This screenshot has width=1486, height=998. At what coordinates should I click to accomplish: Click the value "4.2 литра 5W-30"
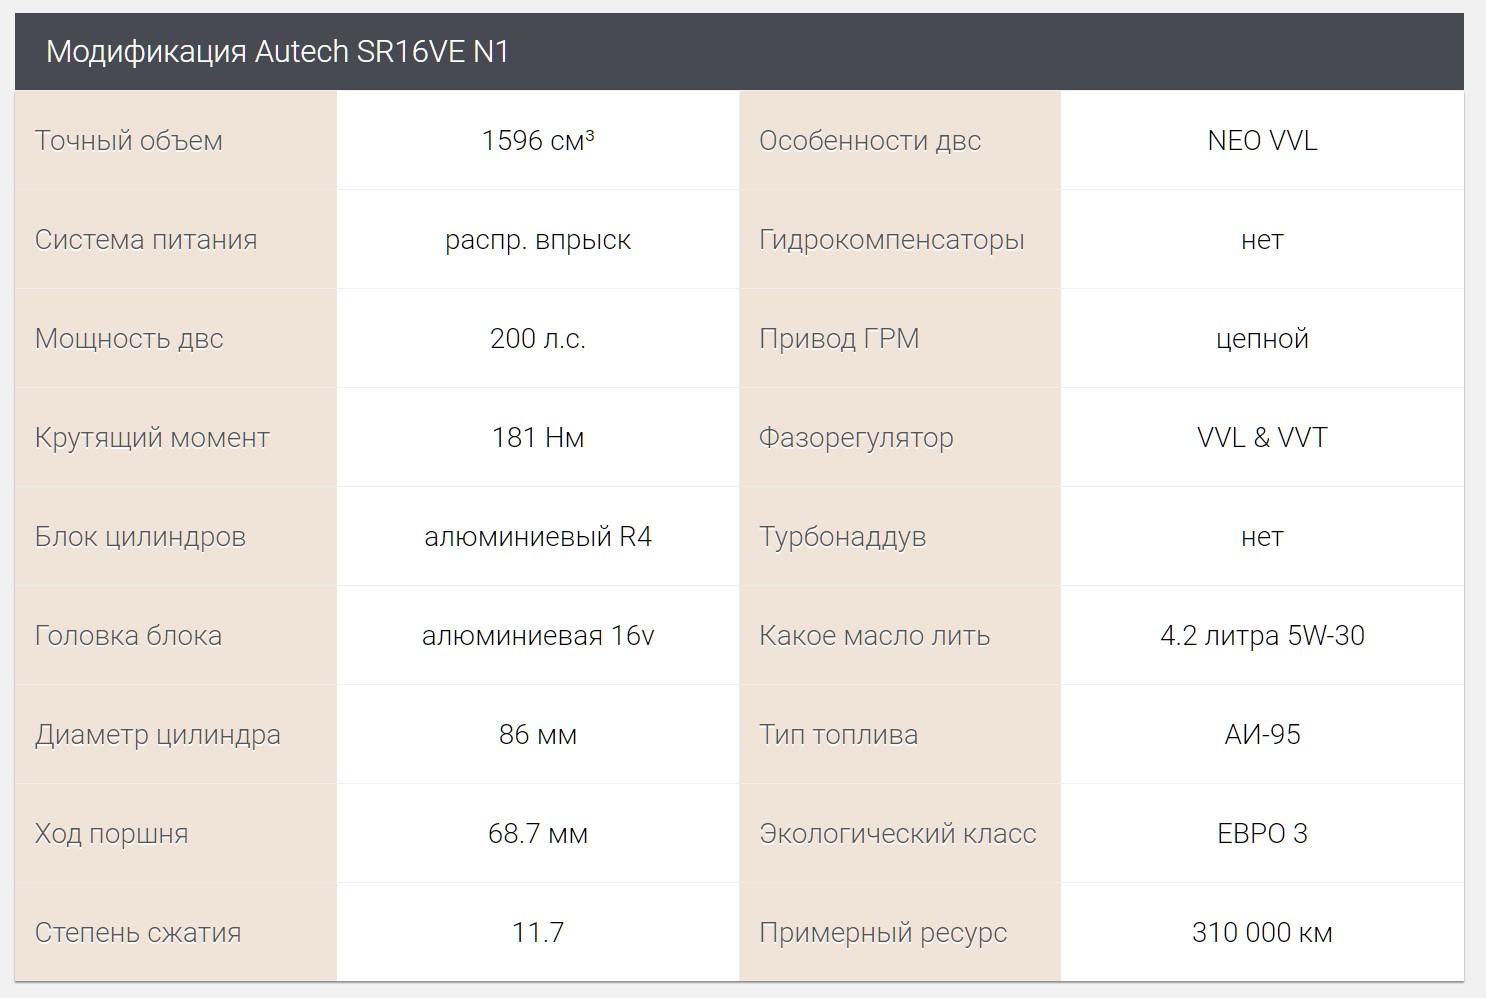(x=1262, y=635)
